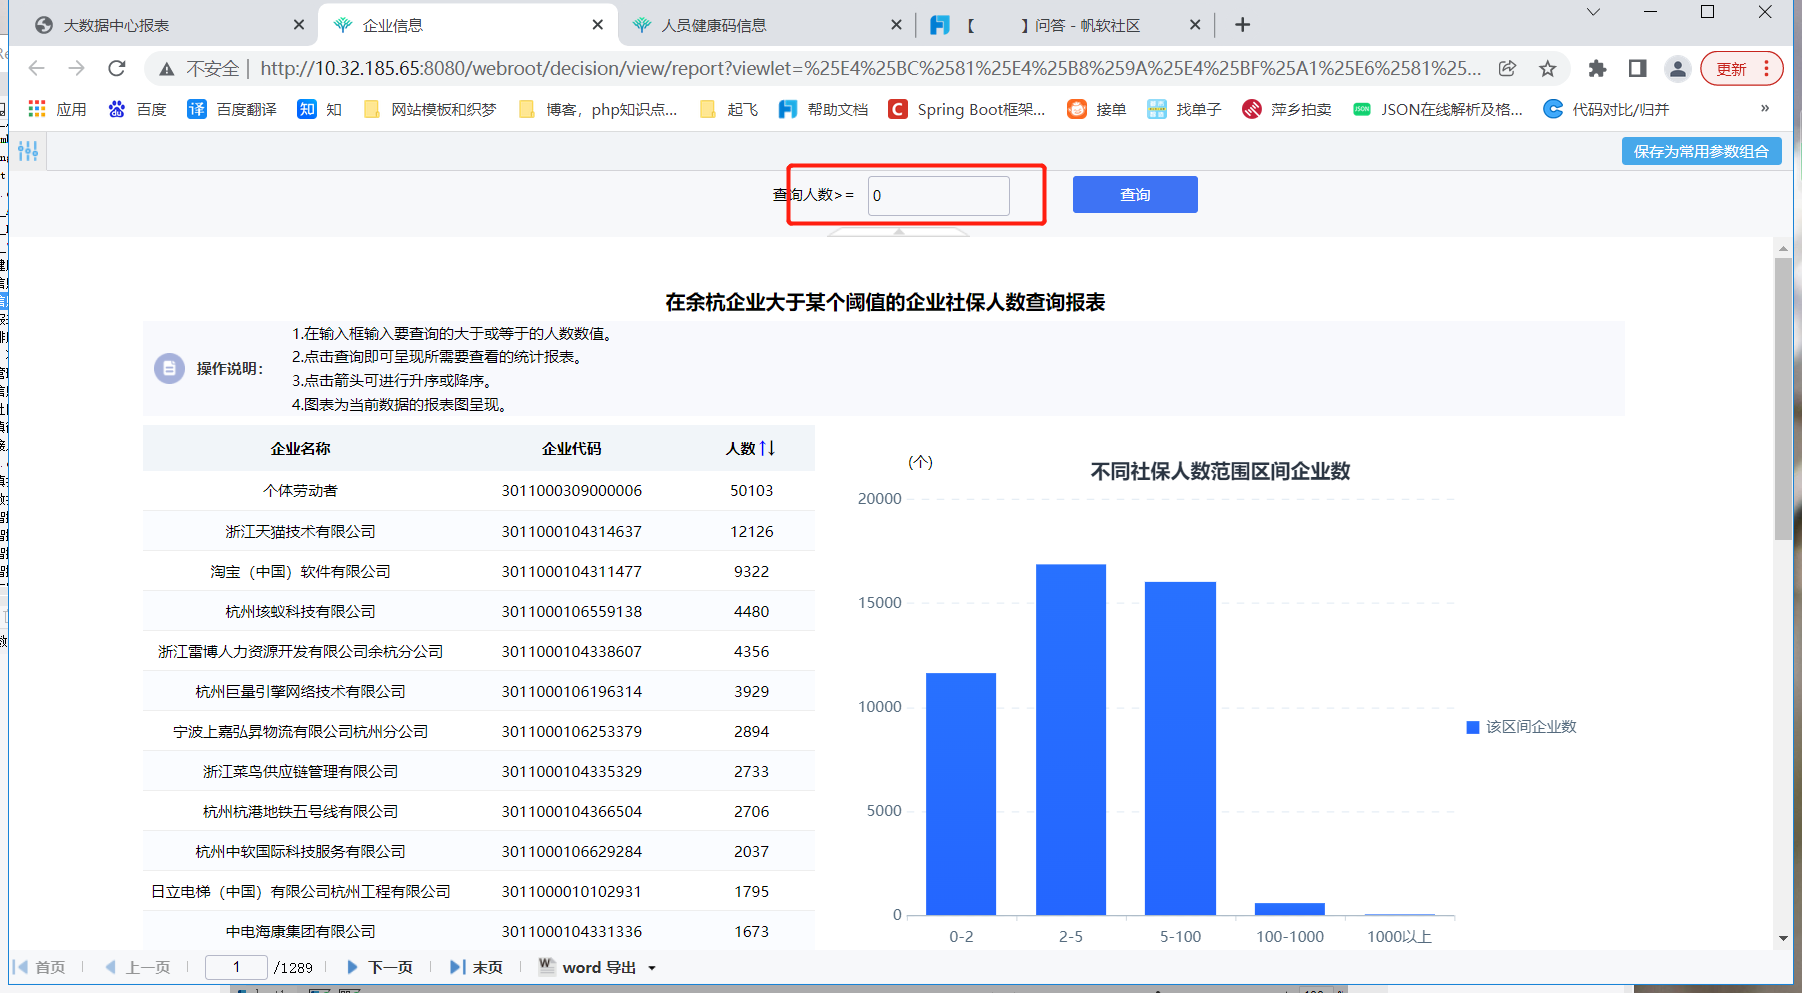Open browser extensions puzzle icon
This screenshot has width=1802, height=993.
coord(1597,68)
